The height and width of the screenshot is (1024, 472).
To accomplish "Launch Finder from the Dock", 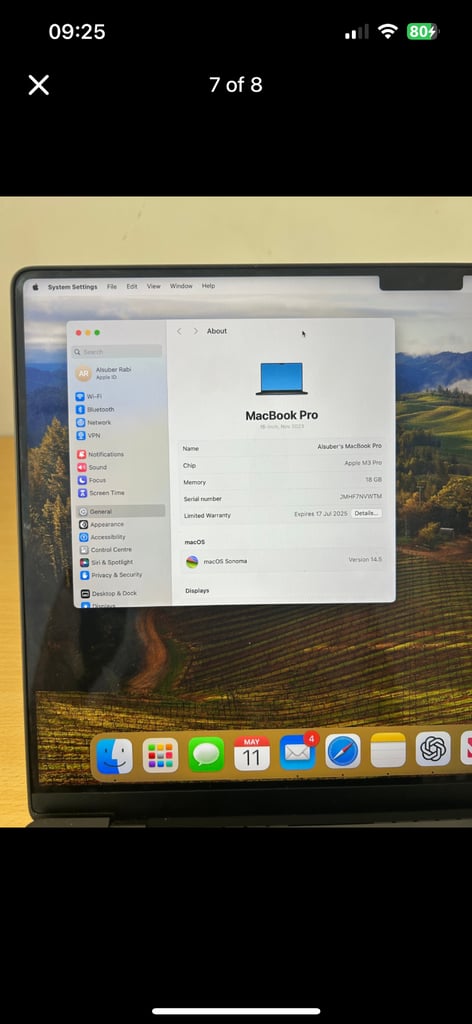I will [114, 756].
